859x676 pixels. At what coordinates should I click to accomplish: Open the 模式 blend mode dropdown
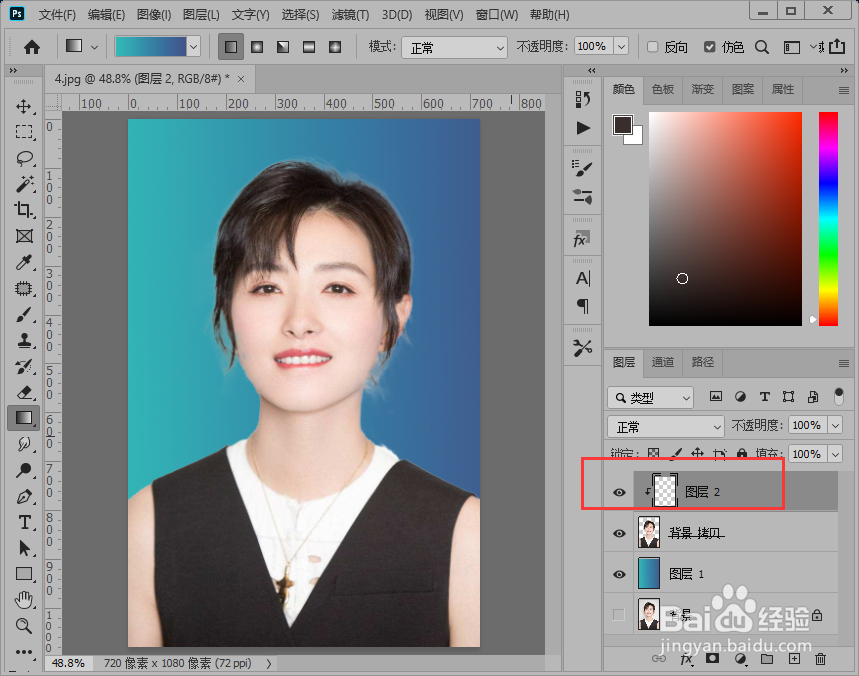point(455,47)
